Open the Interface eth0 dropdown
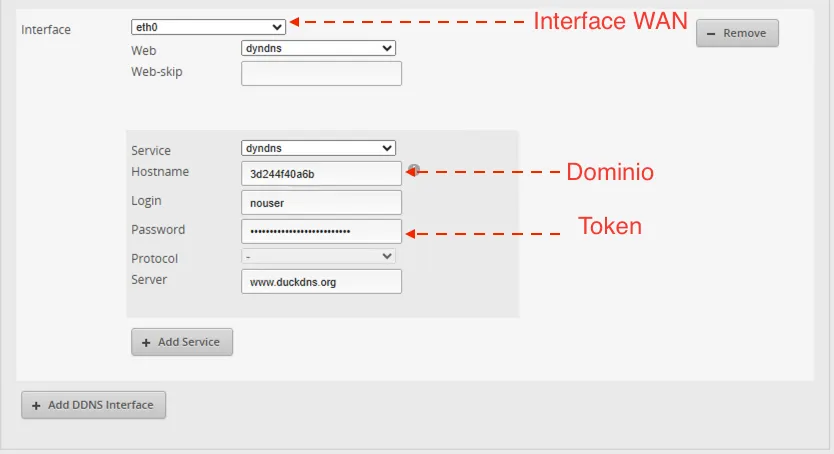 tap(208, 27)
